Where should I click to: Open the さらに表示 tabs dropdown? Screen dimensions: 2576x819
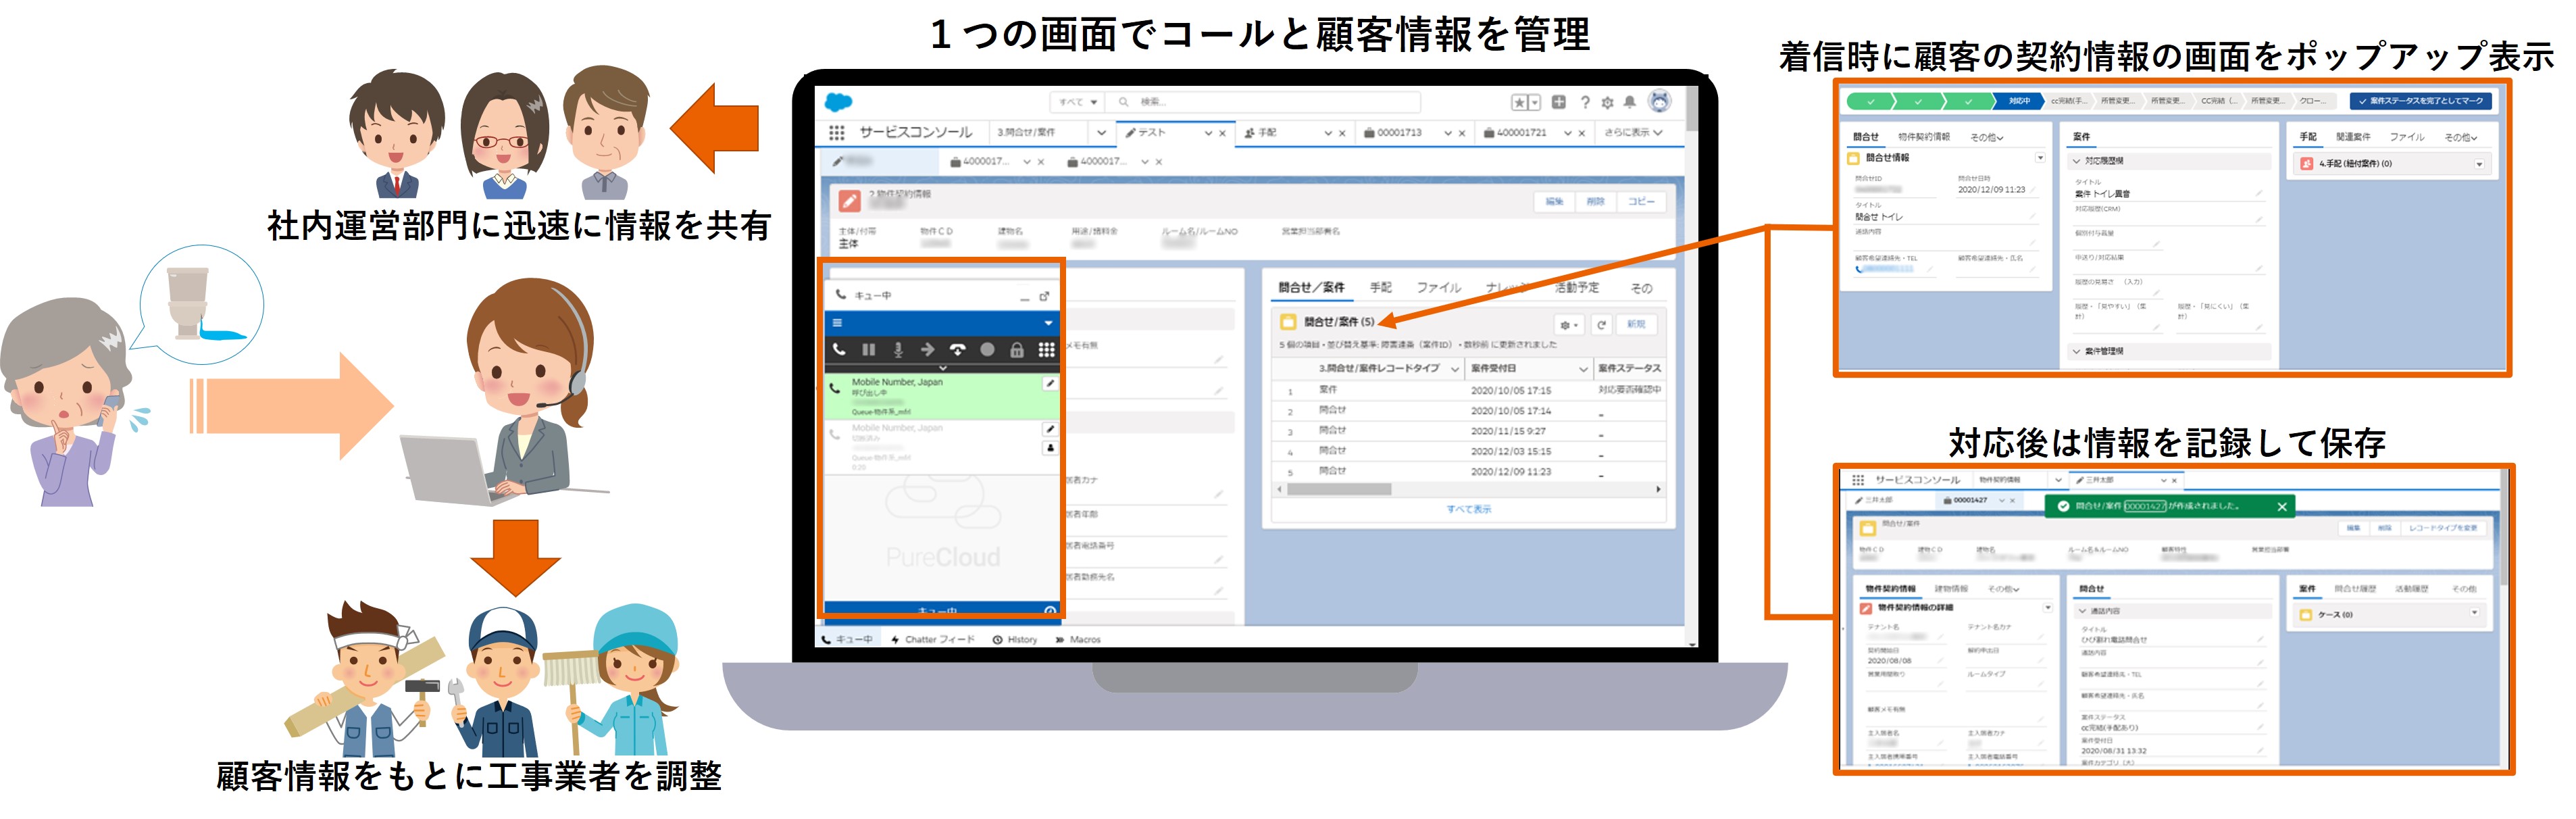pyautogui.click(x=1633, y=132)
